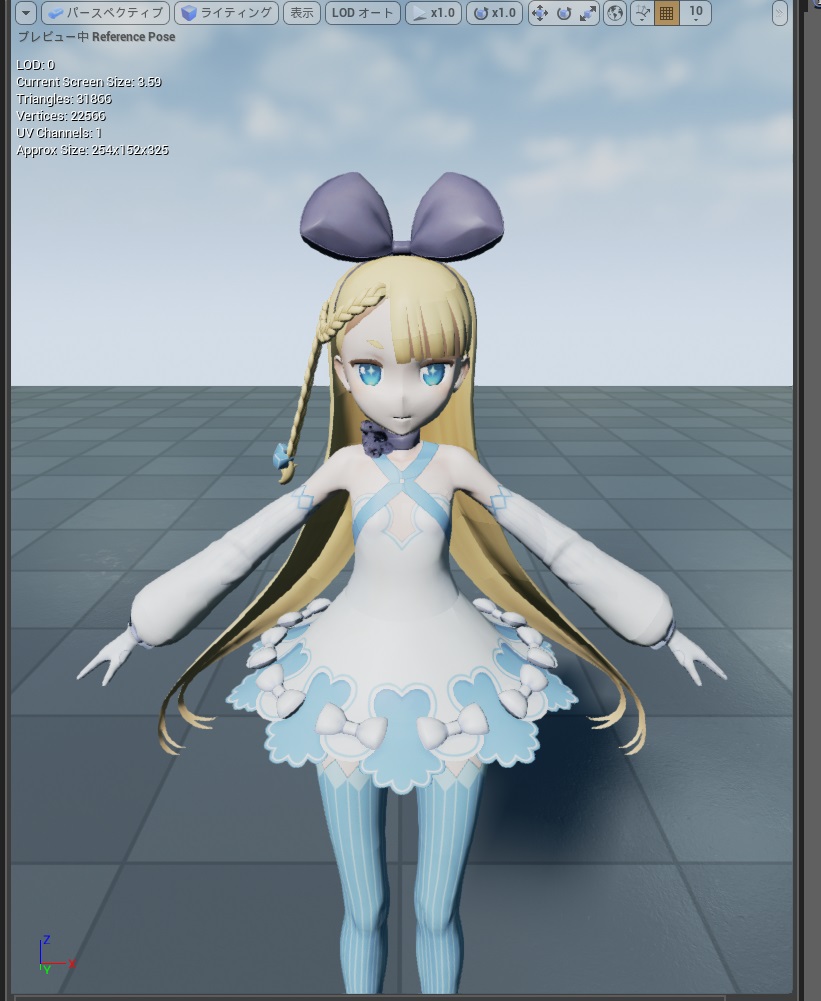Open the viewport options arrow menu
The image size is (821, 1001).
tap(24, 13)
